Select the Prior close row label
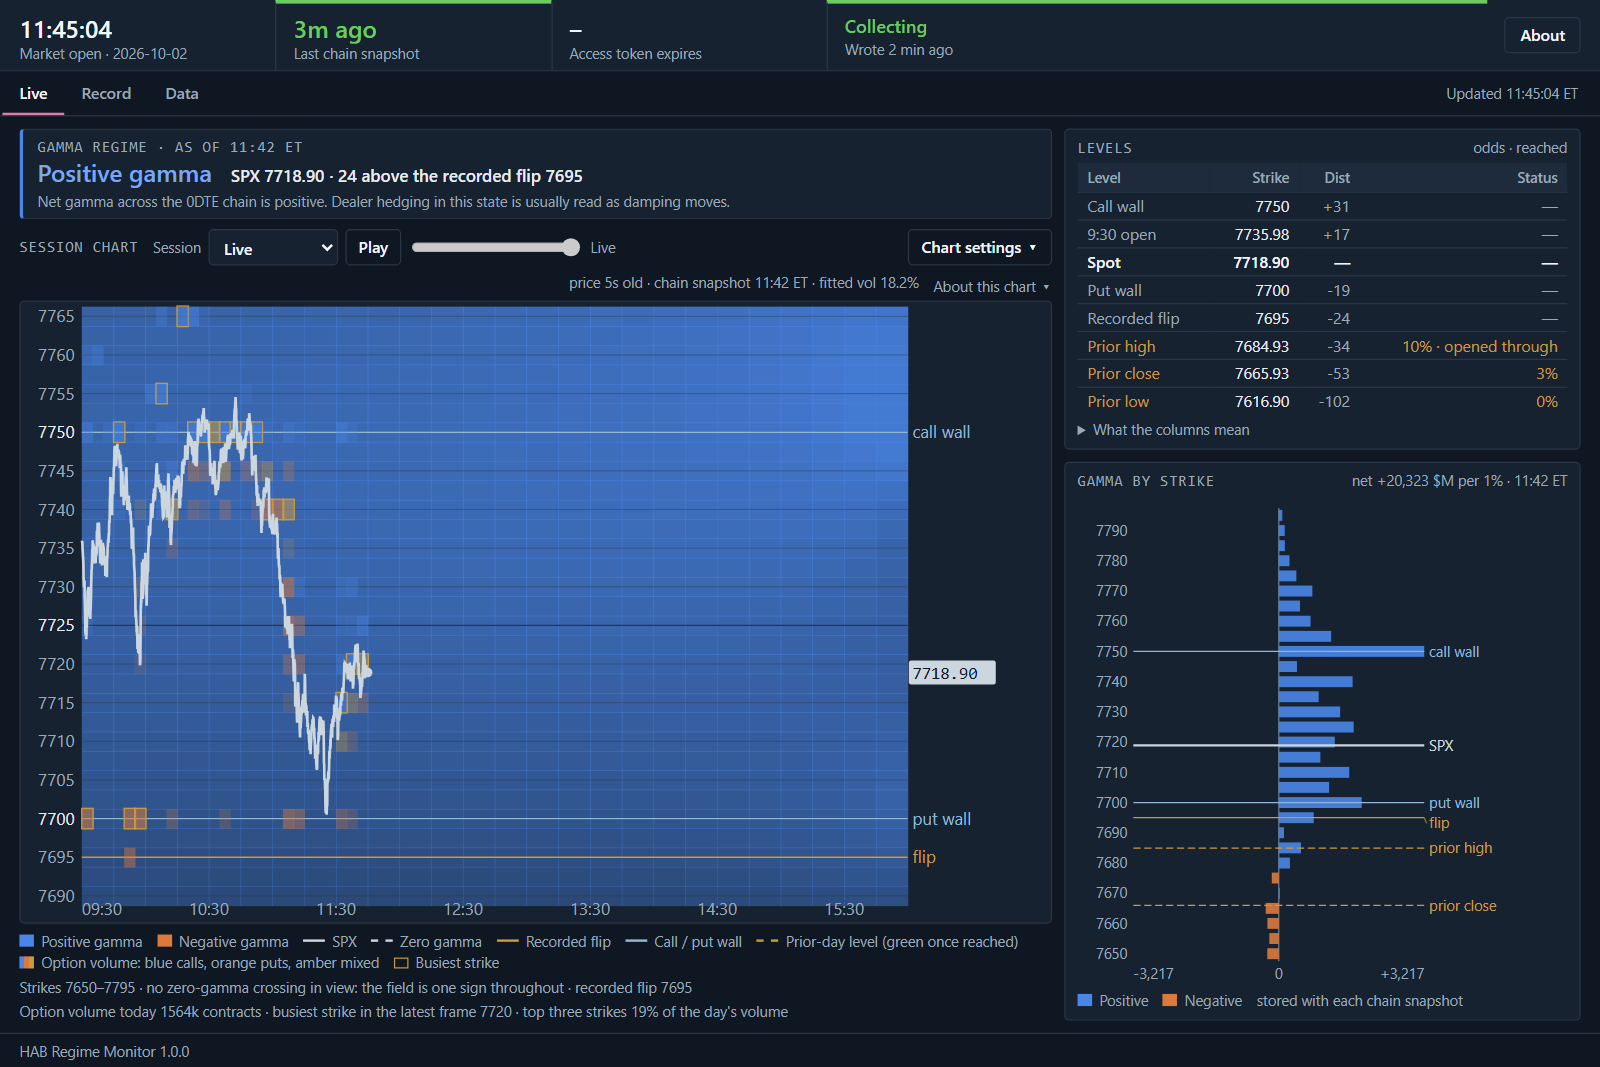Viewport: 1600px width, 1067px height. click(1123, 374)
